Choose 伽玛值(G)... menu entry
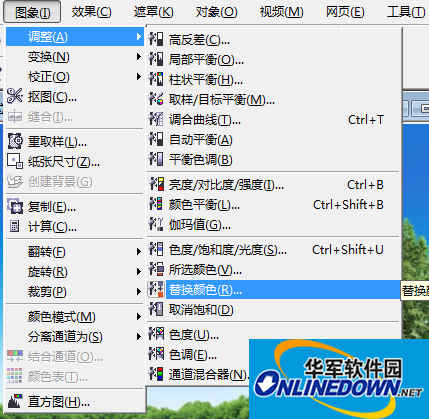Screen dimensions: 429x419 tap(274, 224)
